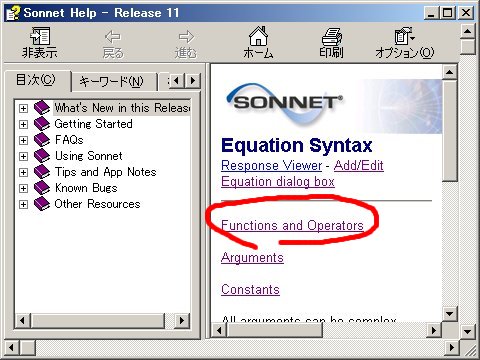Click the FAQs purple book icon

(42, 140)
